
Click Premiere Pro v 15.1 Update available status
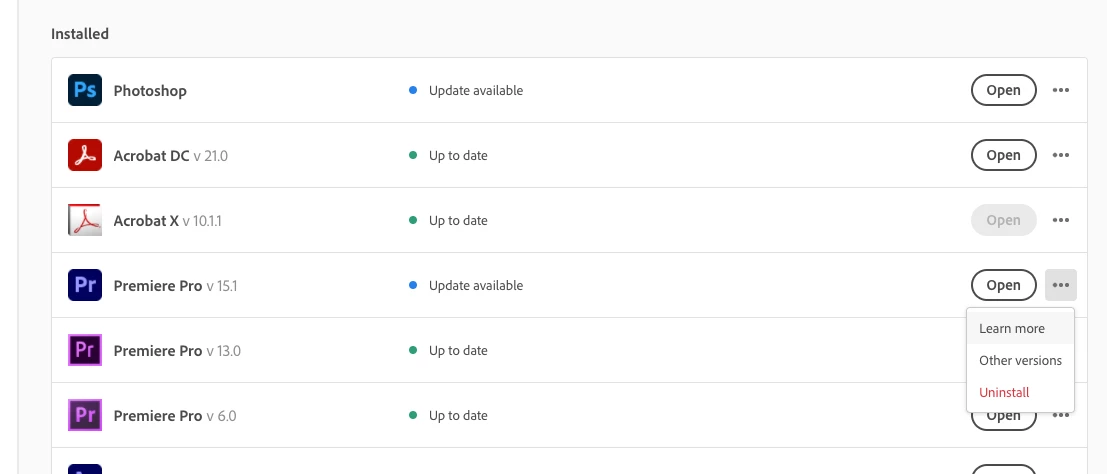coord(466,285)
